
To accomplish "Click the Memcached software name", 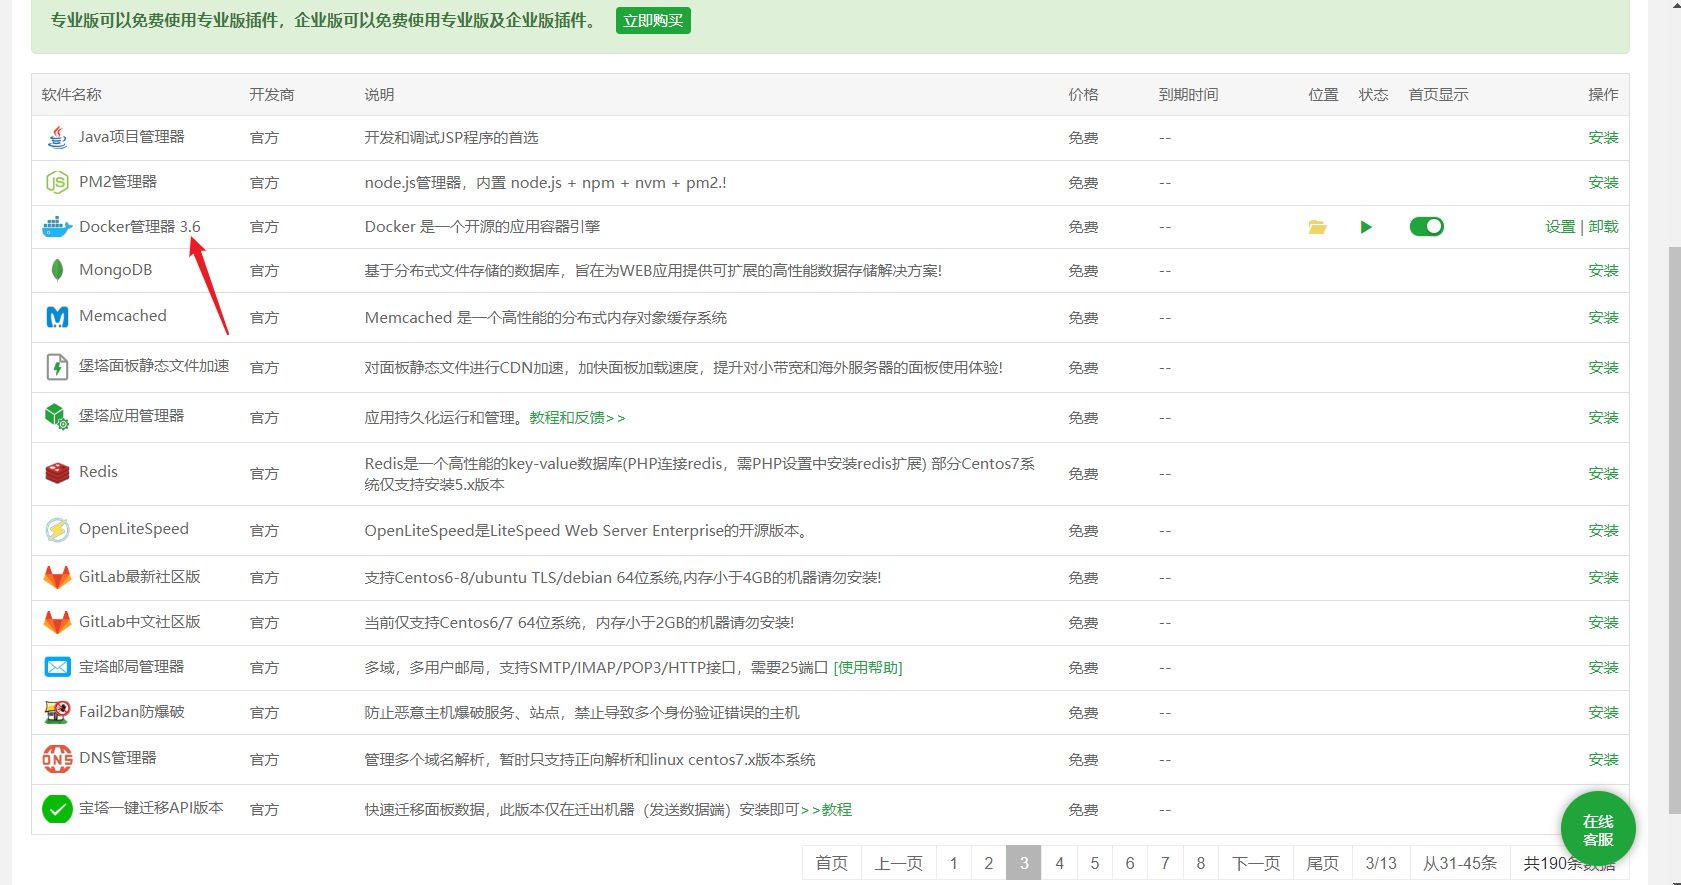I will [x=123, y=316].
